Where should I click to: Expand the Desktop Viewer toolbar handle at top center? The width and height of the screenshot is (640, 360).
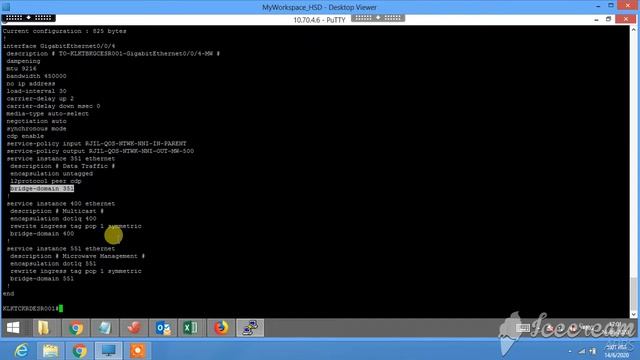pyautogui.click(x=378, y=18)
